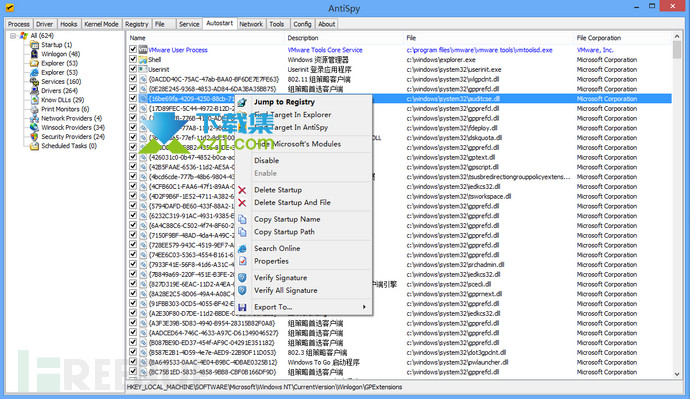Click the scrollbar down arrow in list

677,374
